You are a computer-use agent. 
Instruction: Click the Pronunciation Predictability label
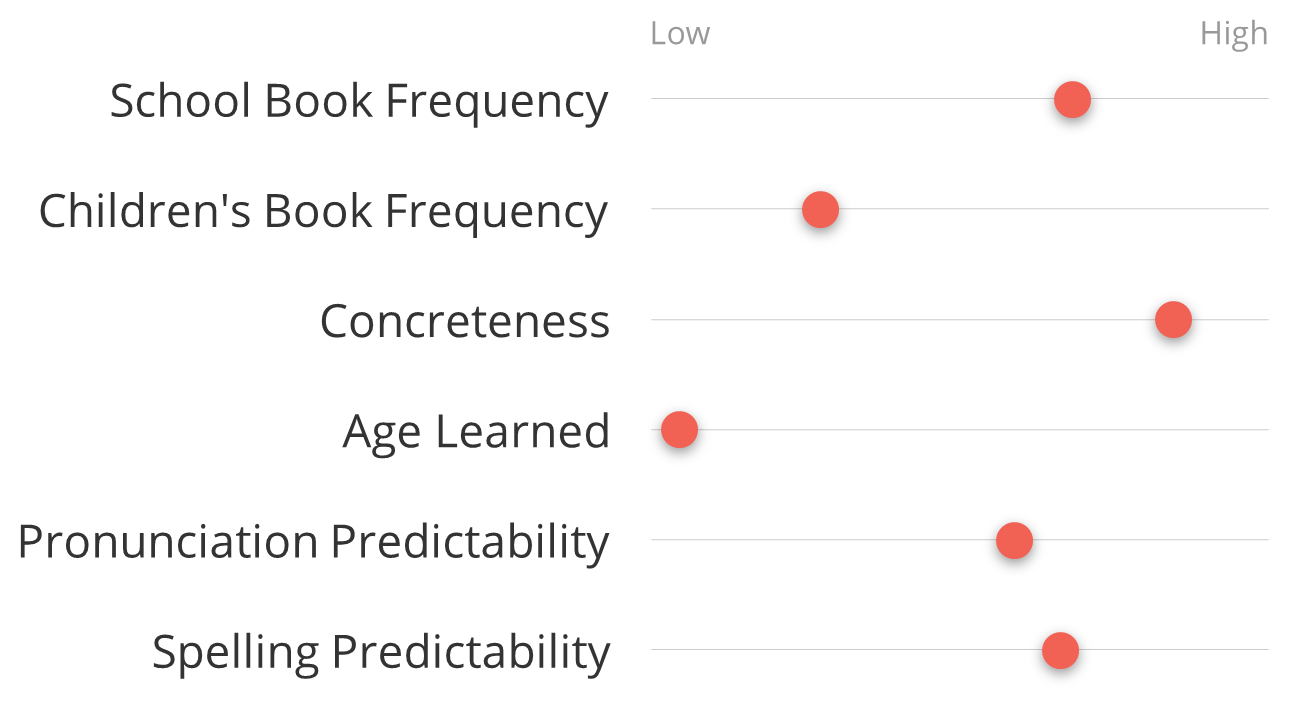(313, 542)
